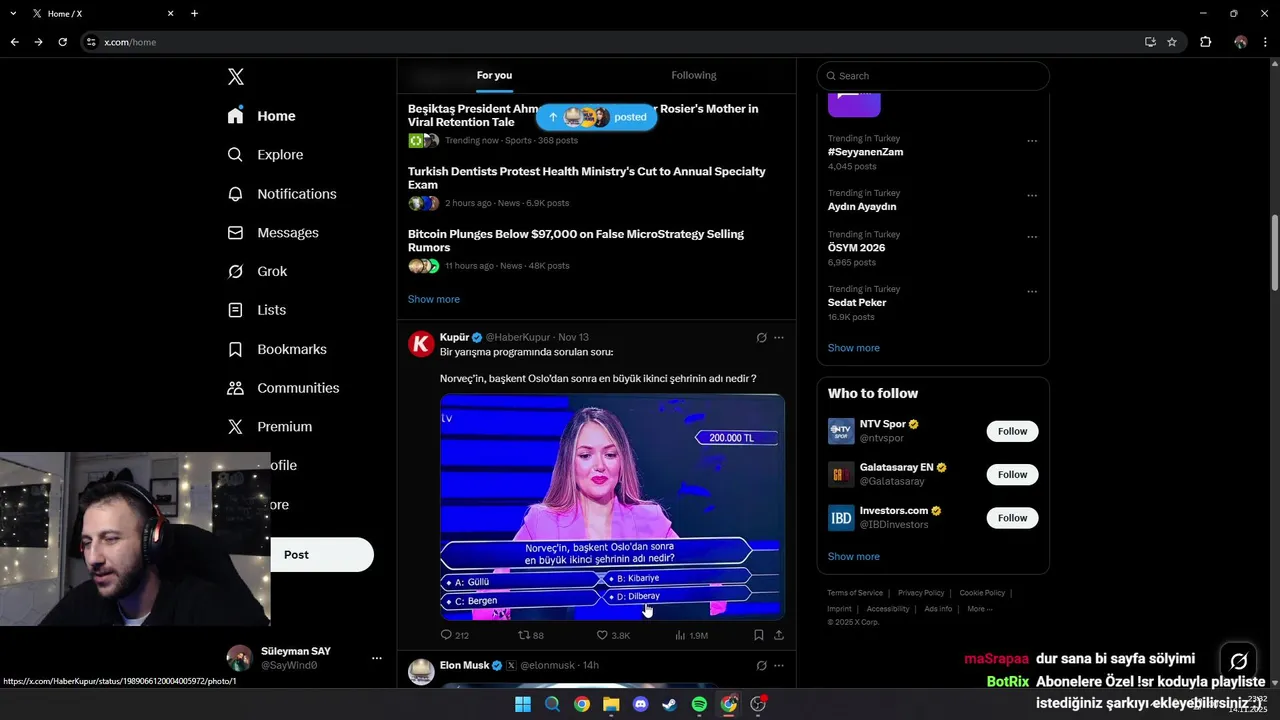Open Notifications from the sidebar
The image size is (1280, 720).
click(282, 194)
